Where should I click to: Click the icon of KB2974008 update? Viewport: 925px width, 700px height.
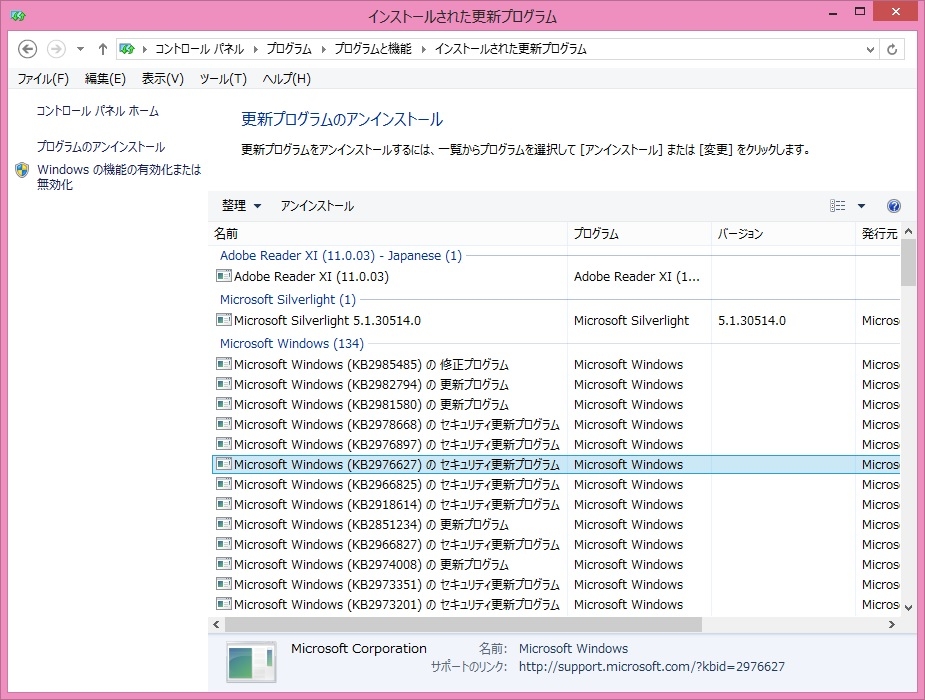(224, 564)
